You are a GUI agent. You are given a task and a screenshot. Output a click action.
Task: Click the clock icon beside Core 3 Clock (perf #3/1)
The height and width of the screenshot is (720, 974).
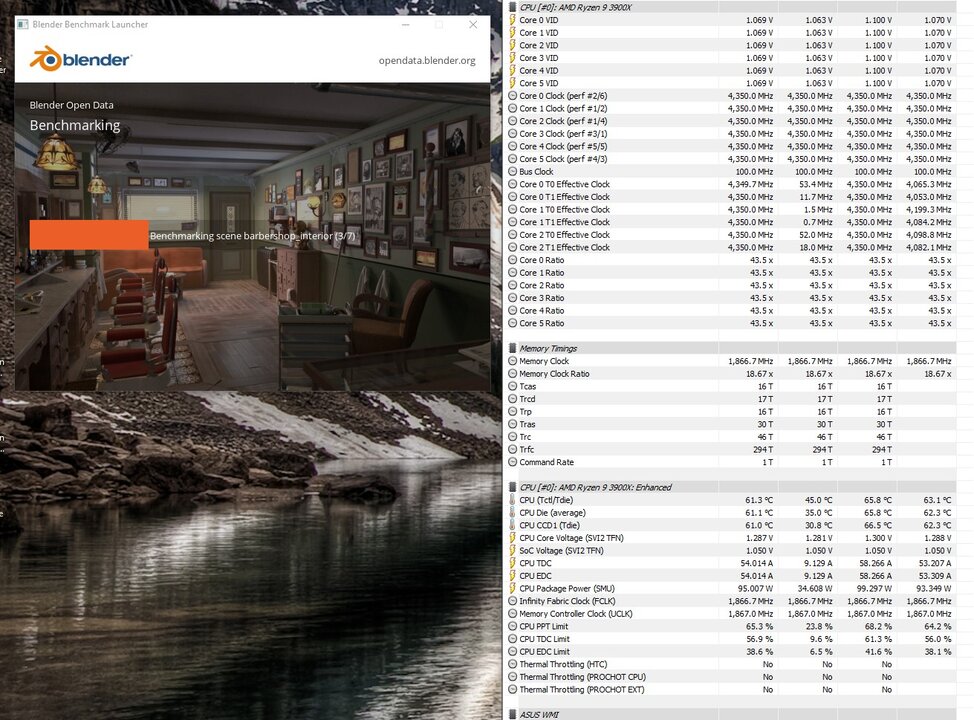pos(512,134)
